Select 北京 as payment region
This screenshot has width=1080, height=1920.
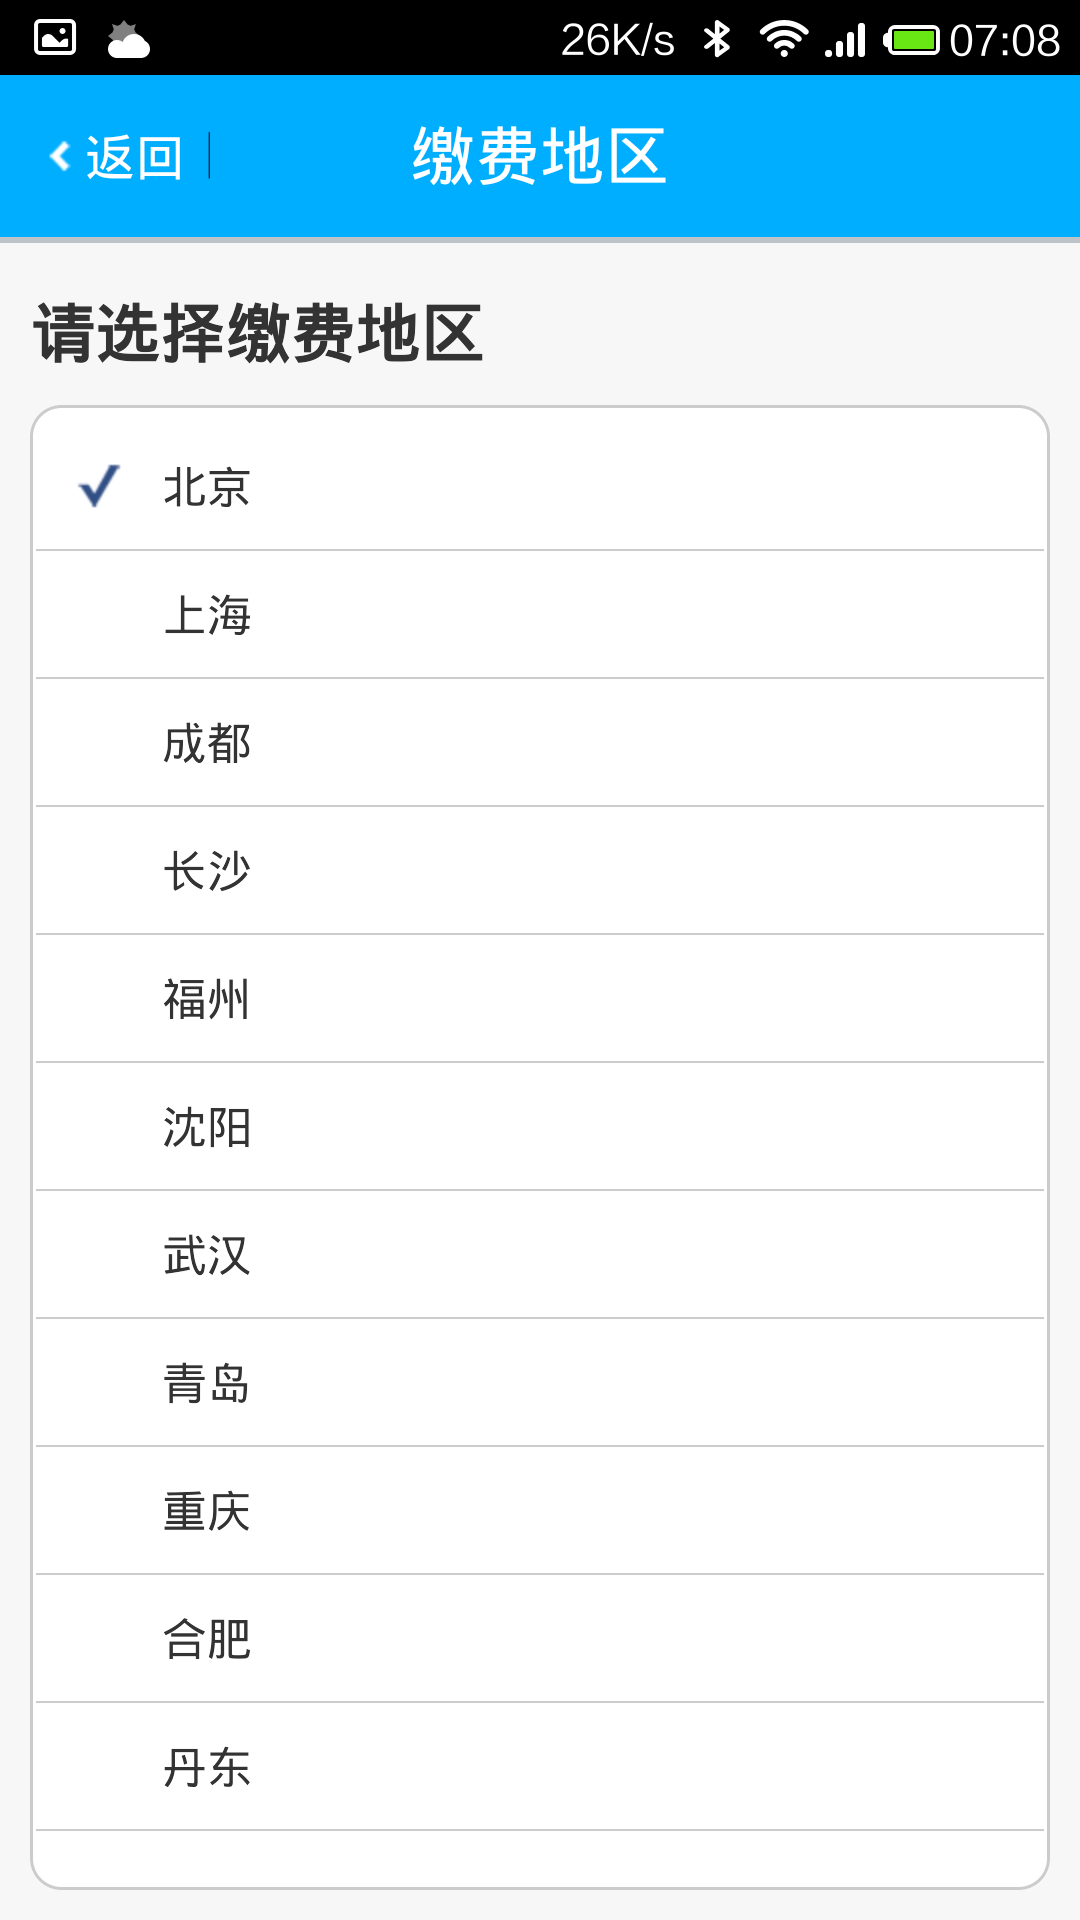pyautogui.click(x=207, y=488)
